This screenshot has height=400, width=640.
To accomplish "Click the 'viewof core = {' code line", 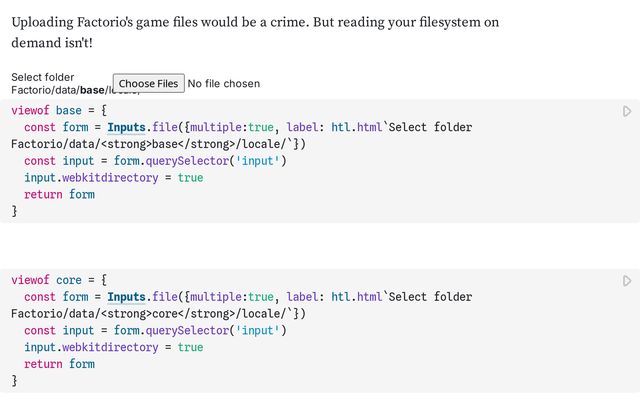I will pyautogui.click(x=59, y=280).
